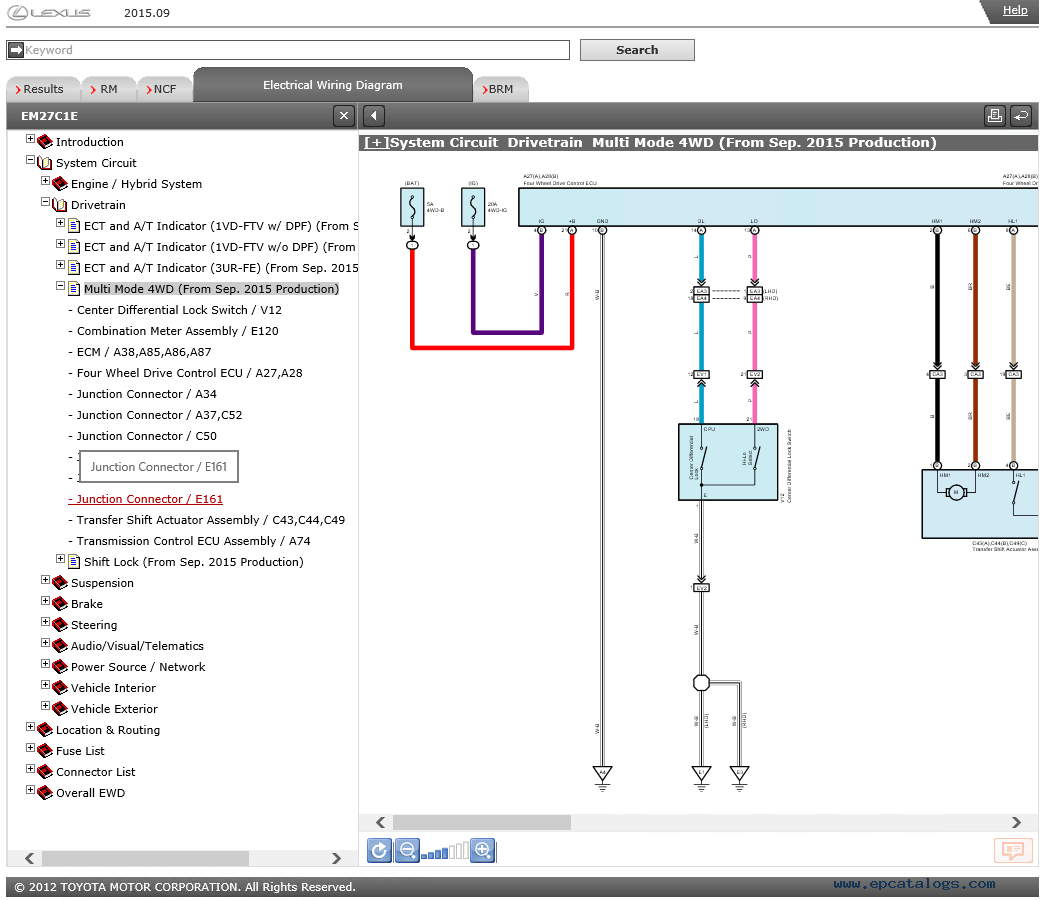Open the Help link
1046x900 pixels.
[1015, 10]
